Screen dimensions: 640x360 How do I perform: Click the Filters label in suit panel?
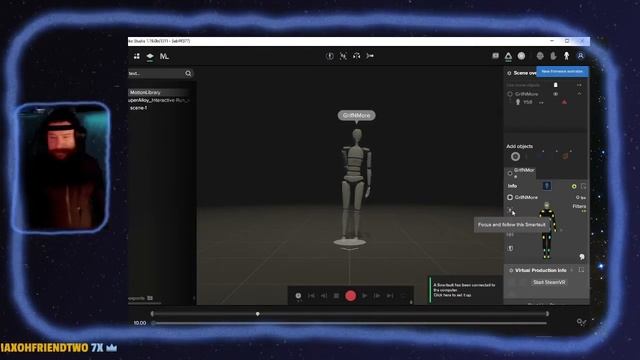coord(579,207)
